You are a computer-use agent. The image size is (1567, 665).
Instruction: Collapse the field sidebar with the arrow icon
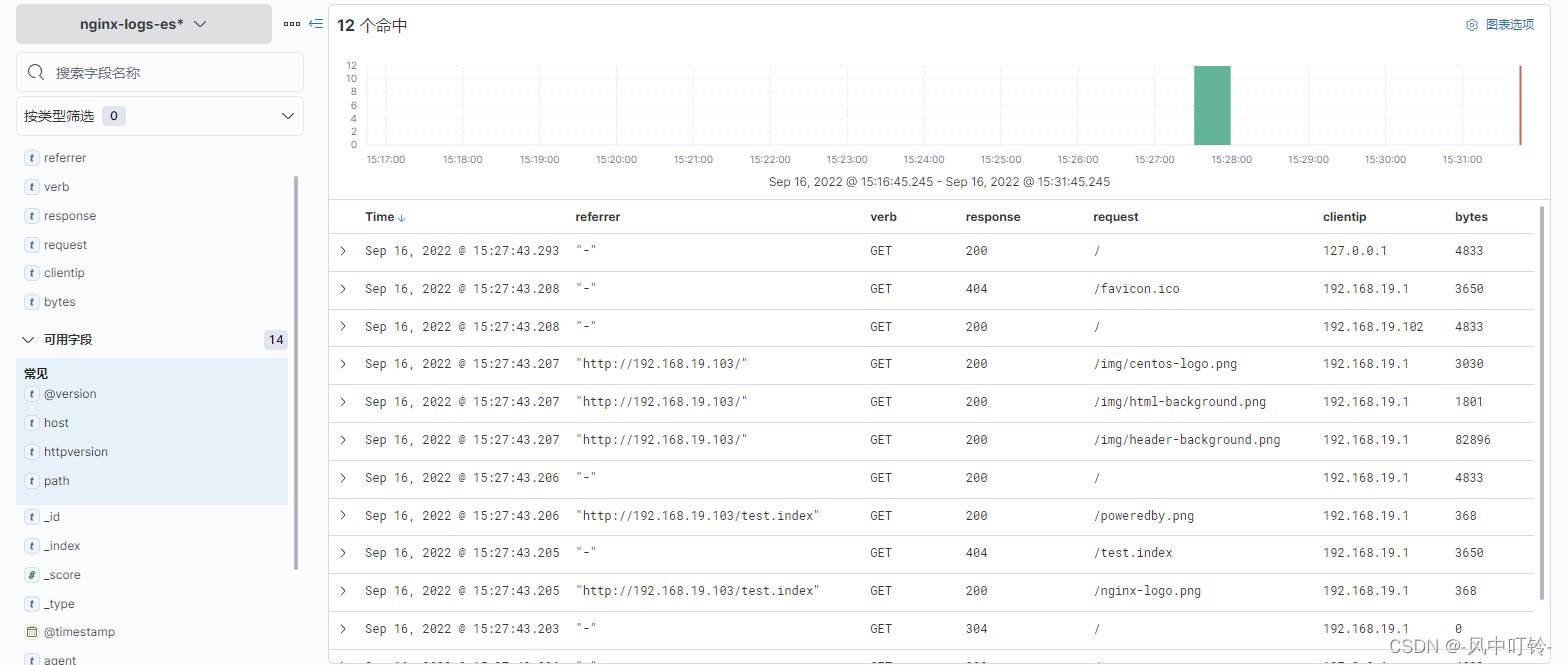[x=316, y=24]
